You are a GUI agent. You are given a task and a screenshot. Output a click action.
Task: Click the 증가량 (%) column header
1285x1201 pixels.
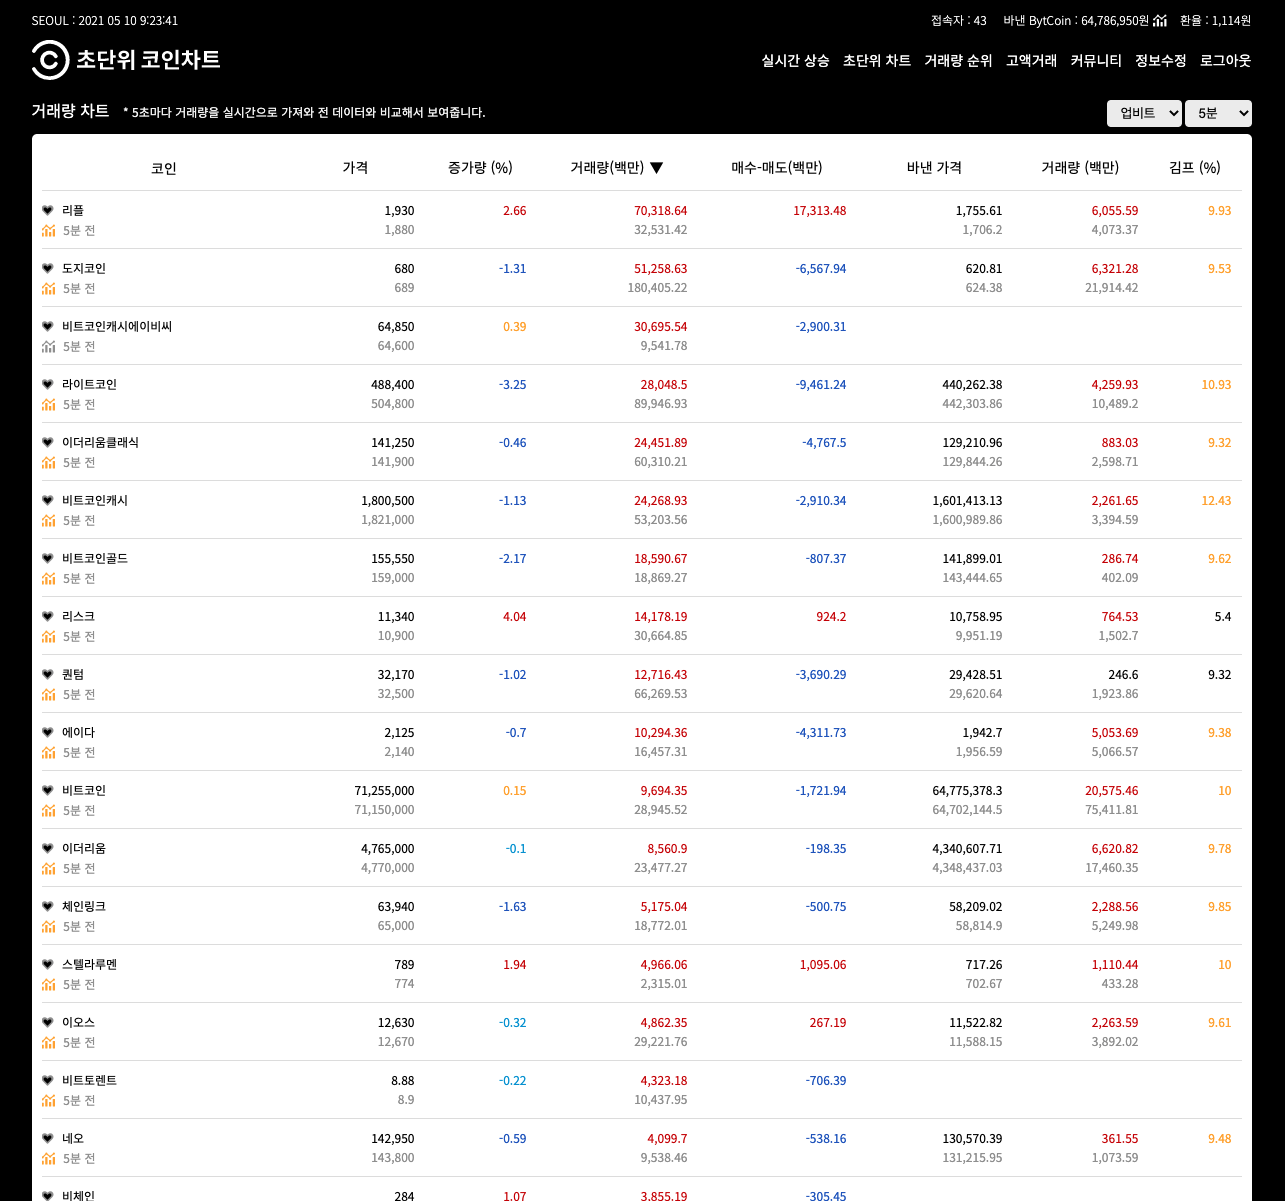coord(480,168)
